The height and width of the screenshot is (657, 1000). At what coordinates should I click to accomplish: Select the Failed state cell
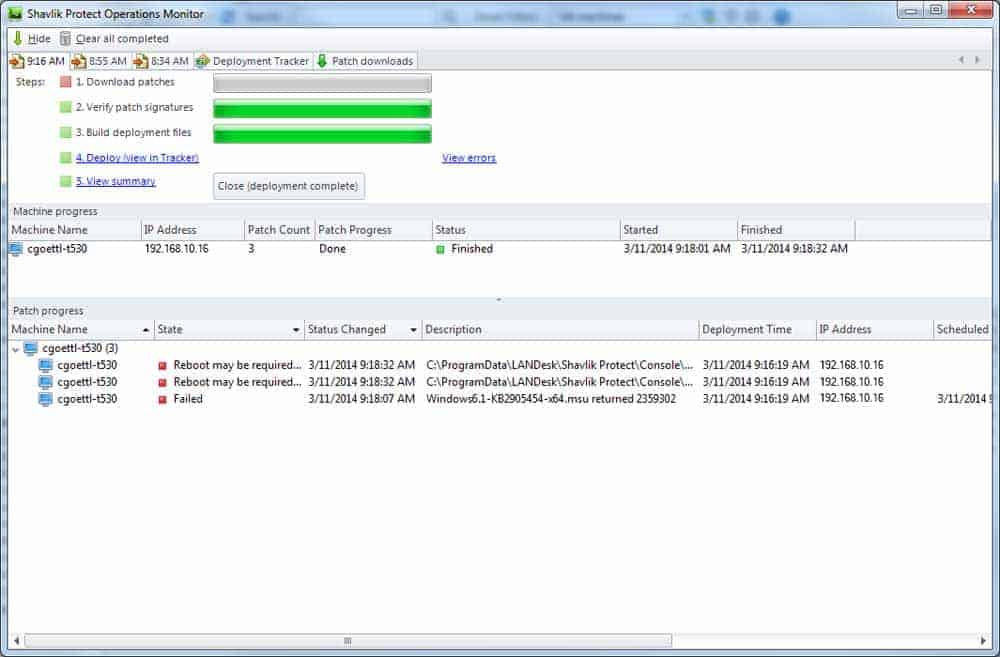[188, 399]
